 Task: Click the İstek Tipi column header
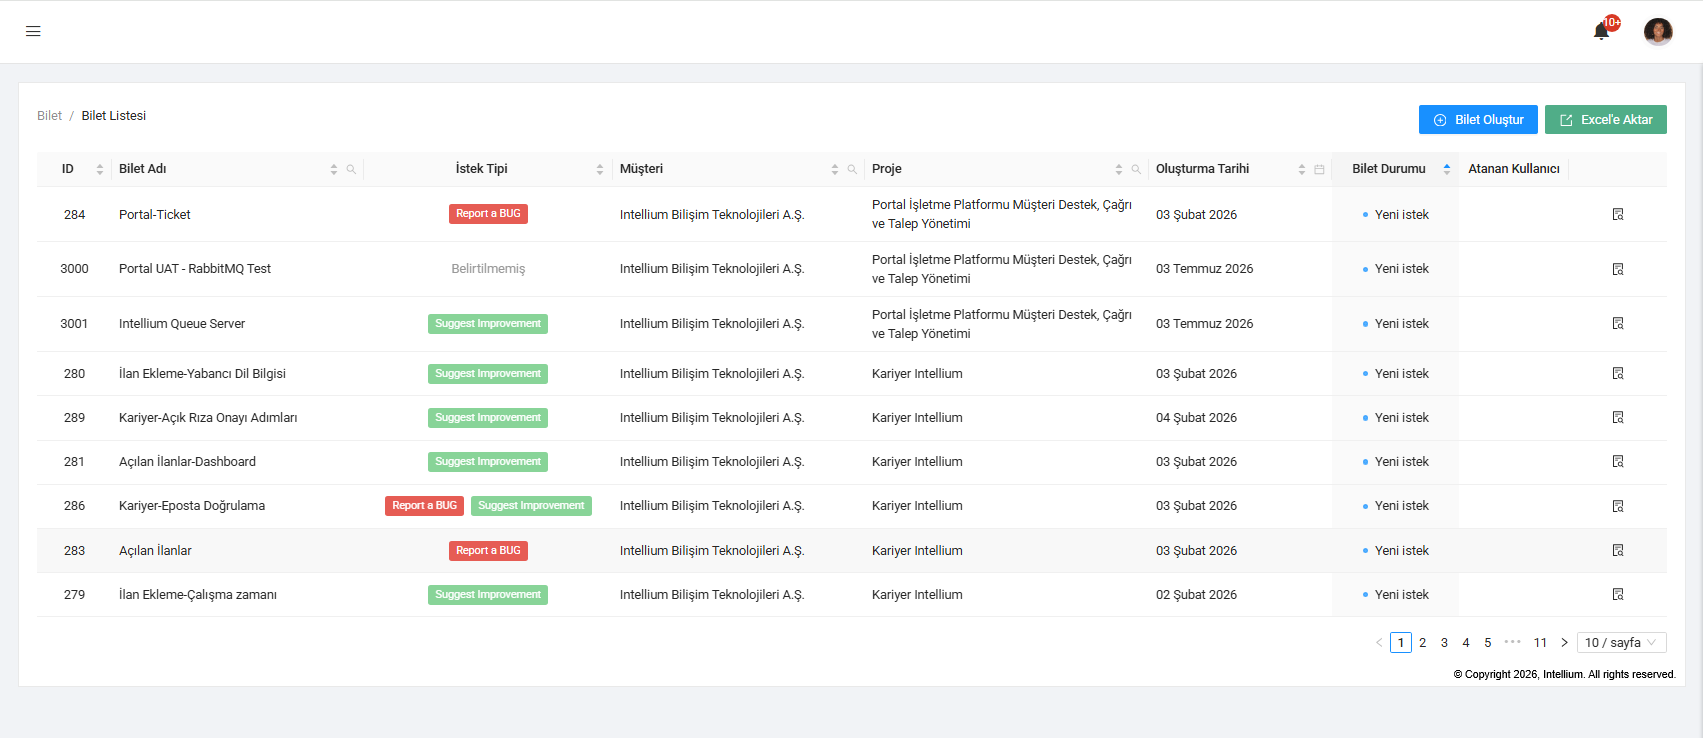tap(482, 169)
